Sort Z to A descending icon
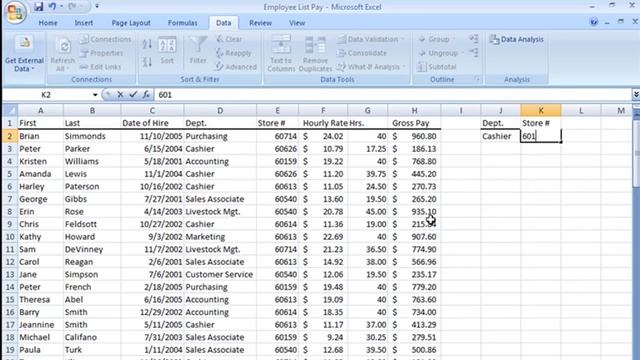This screenshot has width=640, height=360. [x=147, y=62]
